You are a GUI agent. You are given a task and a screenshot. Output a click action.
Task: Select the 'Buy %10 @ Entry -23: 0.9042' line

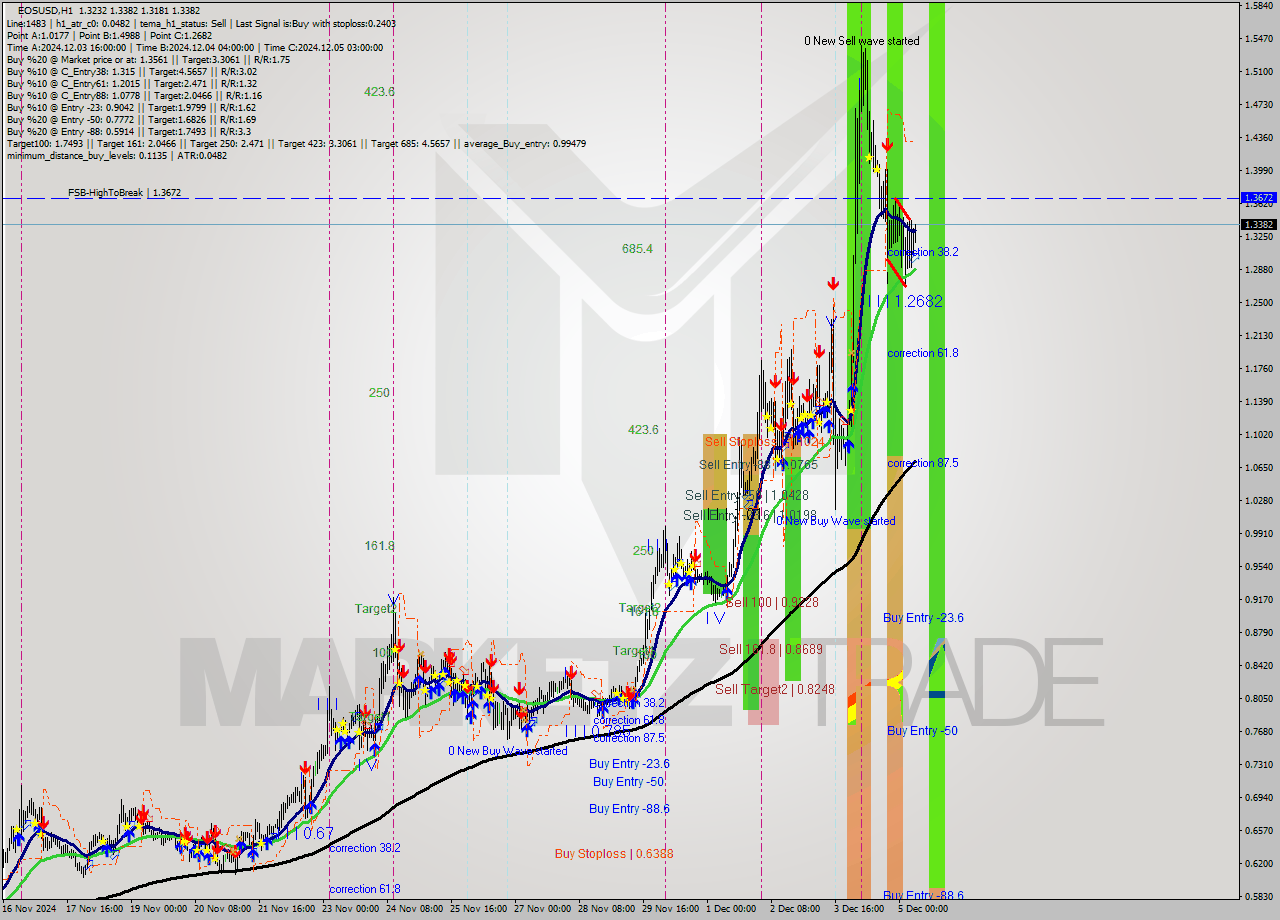pos(130,107)
